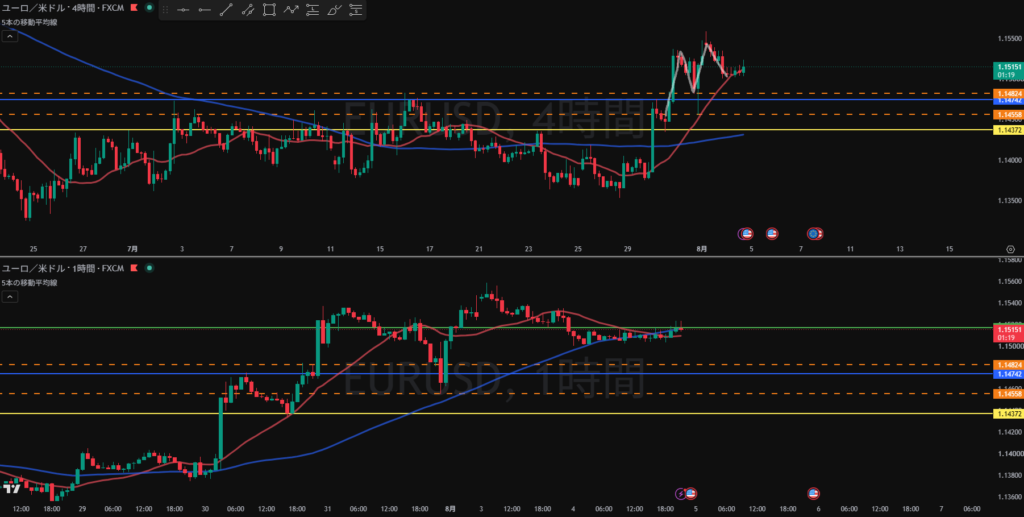Click the EU flag economic event marker
Viewport: 1024px width, 517px height.
814,233
